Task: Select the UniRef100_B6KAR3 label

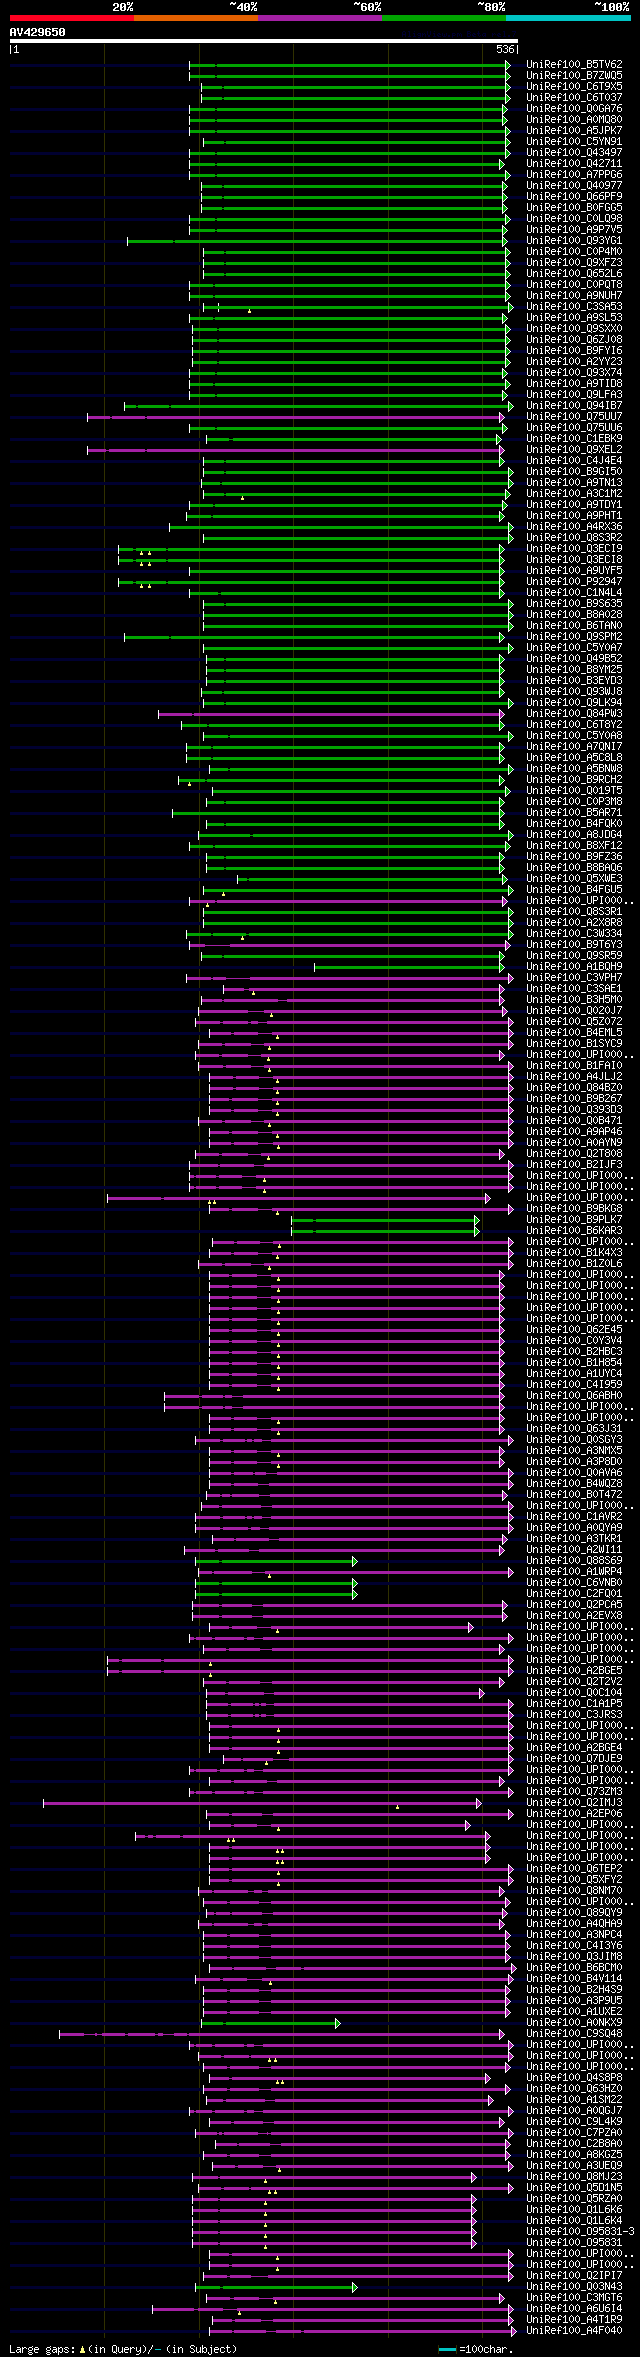Action: (574, 1231)
